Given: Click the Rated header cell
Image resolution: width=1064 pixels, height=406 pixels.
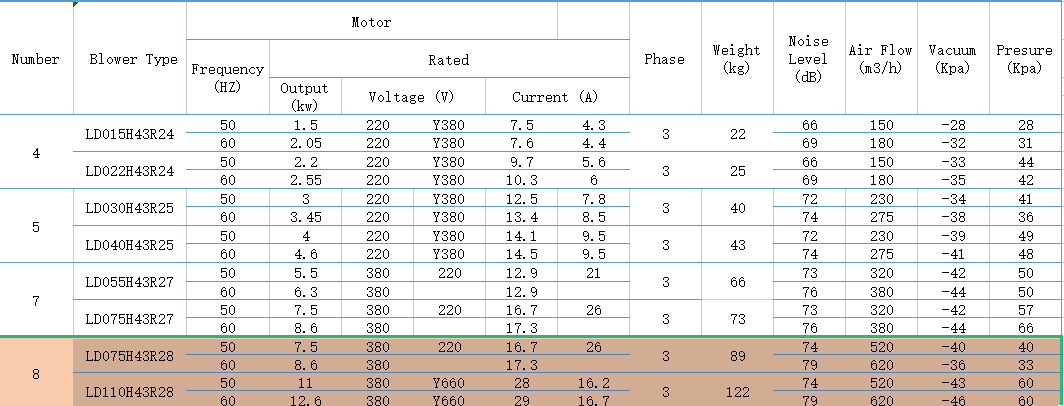Looking at the screenshot, I should pos(449,59).
